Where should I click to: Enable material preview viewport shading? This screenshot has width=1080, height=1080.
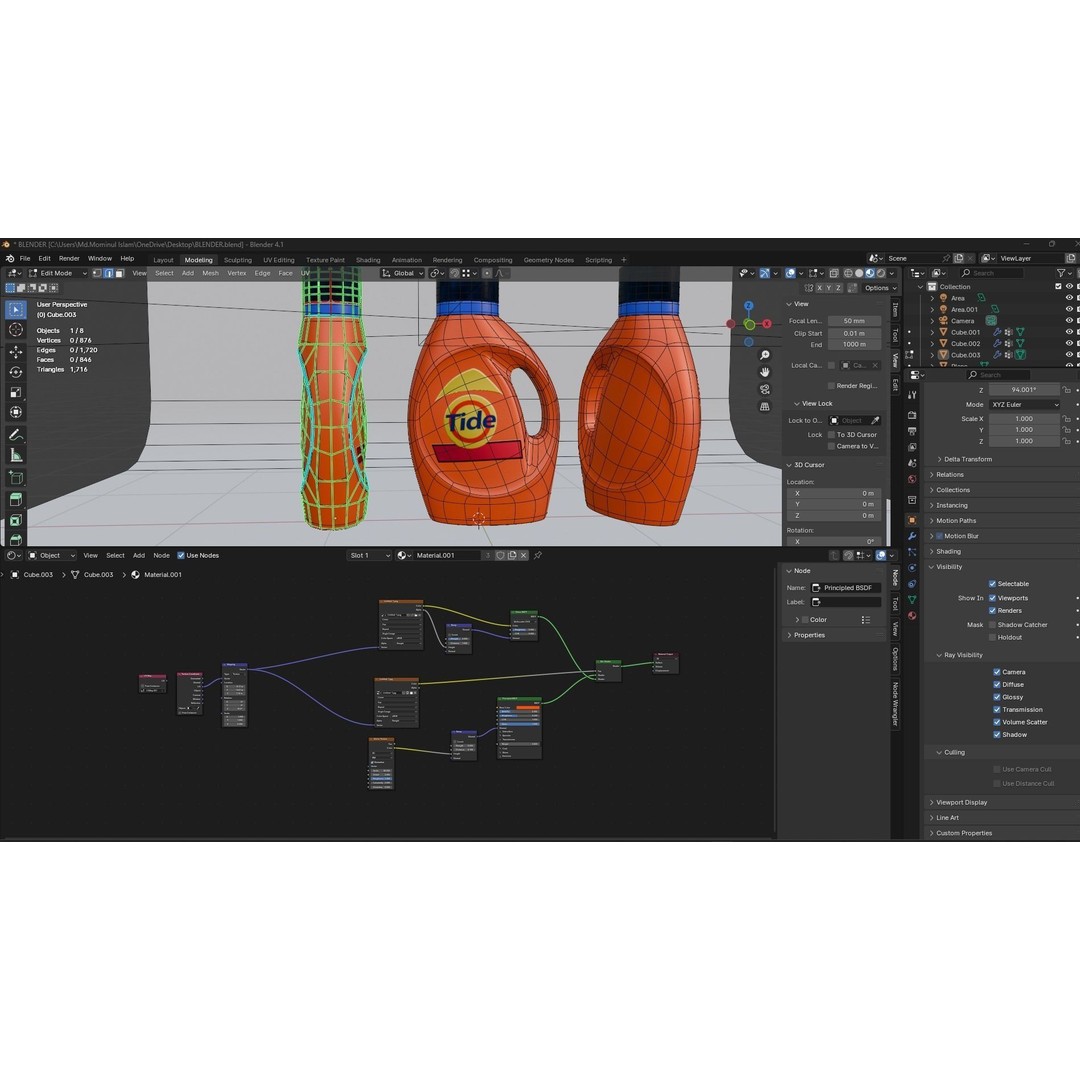[x=870, y=273]
